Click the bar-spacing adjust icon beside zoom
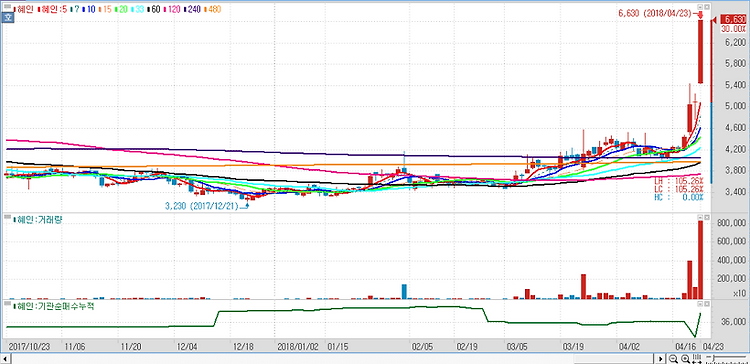This screenshot has height=364, width=750. (x=697, y=359)
